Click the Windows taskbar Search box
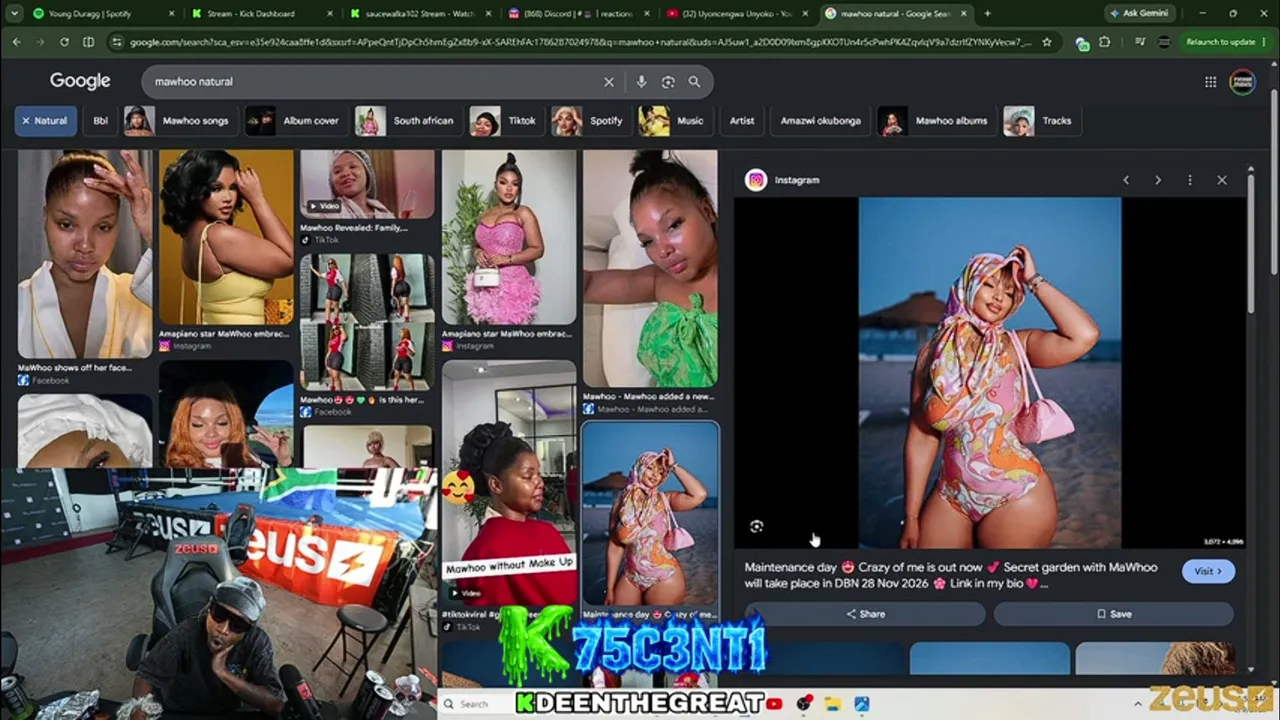Viewport: 1280px width, 720px height. [476, 704]
